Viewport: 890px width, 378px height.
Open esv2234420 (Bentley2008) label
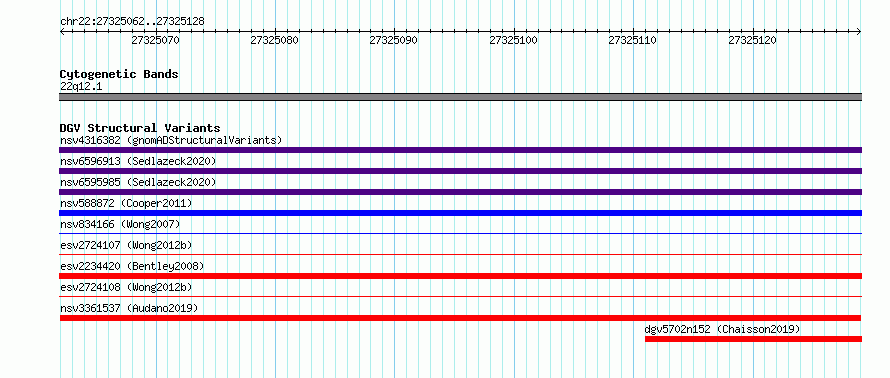coord(132,266)
